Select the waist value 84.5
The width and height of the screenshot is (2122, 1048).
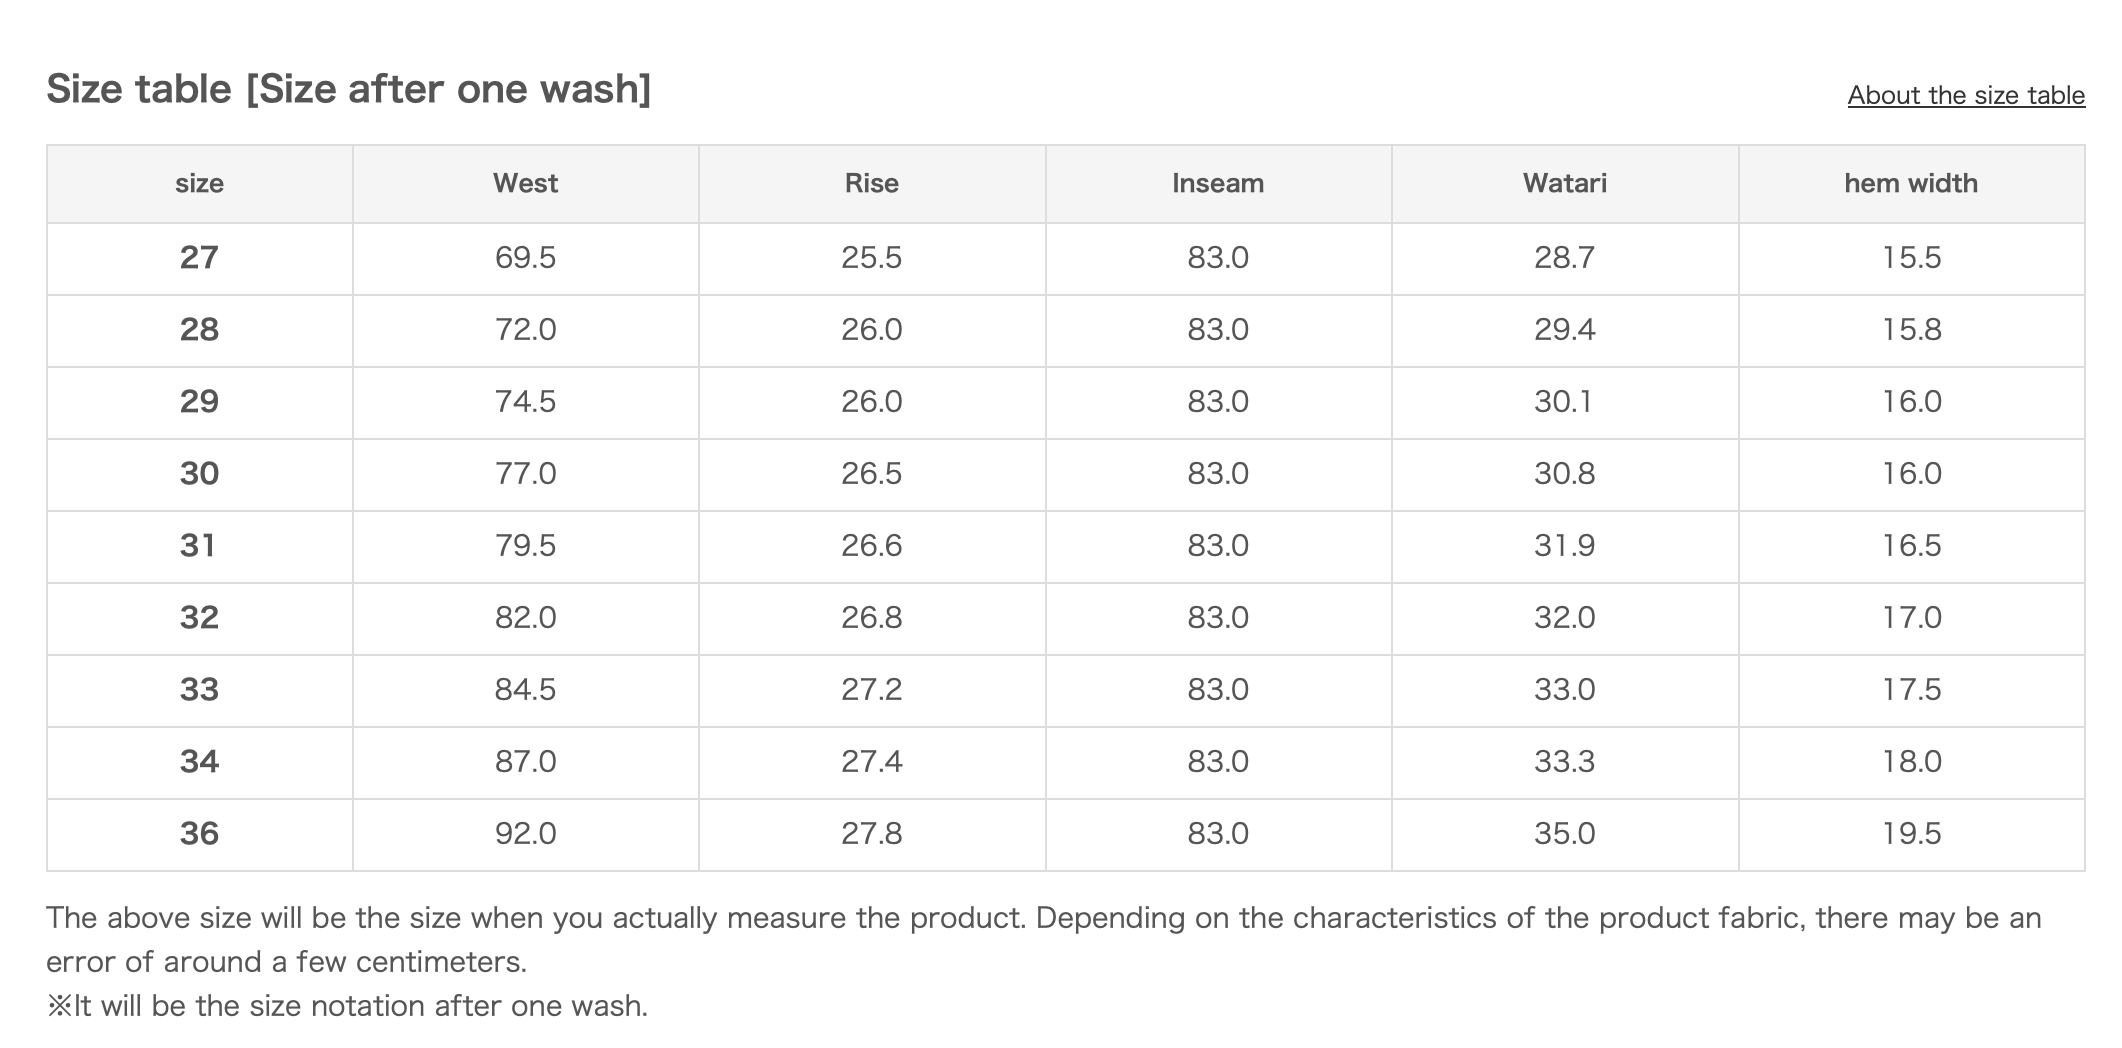coord(525,690)
